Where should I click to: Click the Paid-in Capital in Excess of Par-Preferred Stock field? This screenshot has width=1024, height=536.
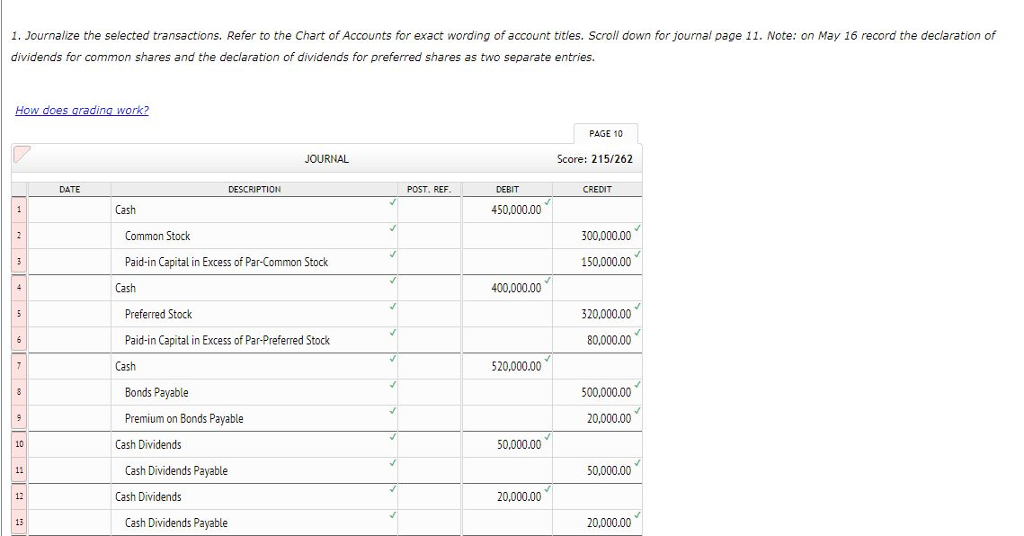[x=254, y=340]
